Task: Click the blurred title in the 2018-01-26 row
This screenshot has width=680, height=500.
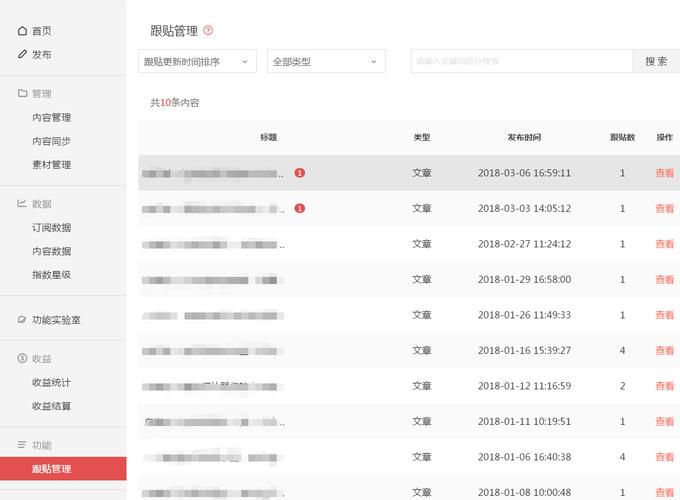Action: coord(213,316)
